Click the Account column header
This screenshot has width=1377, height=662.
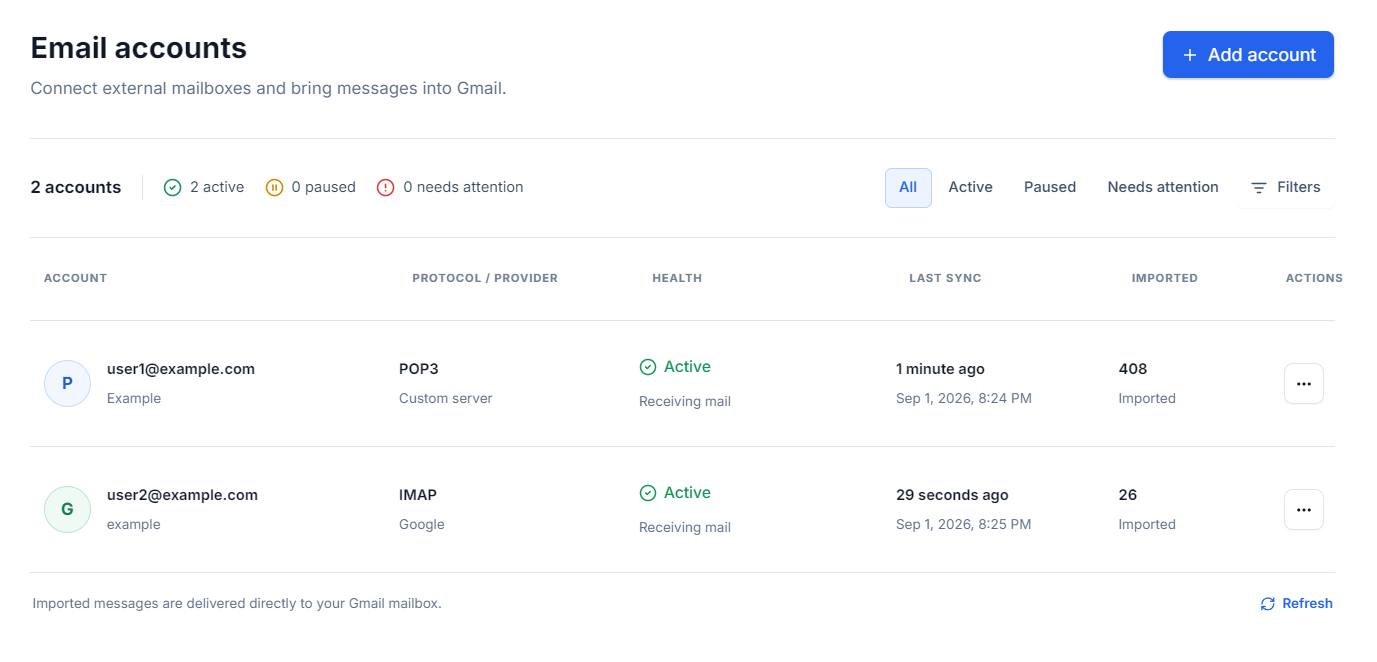click(x=75, y=278)
